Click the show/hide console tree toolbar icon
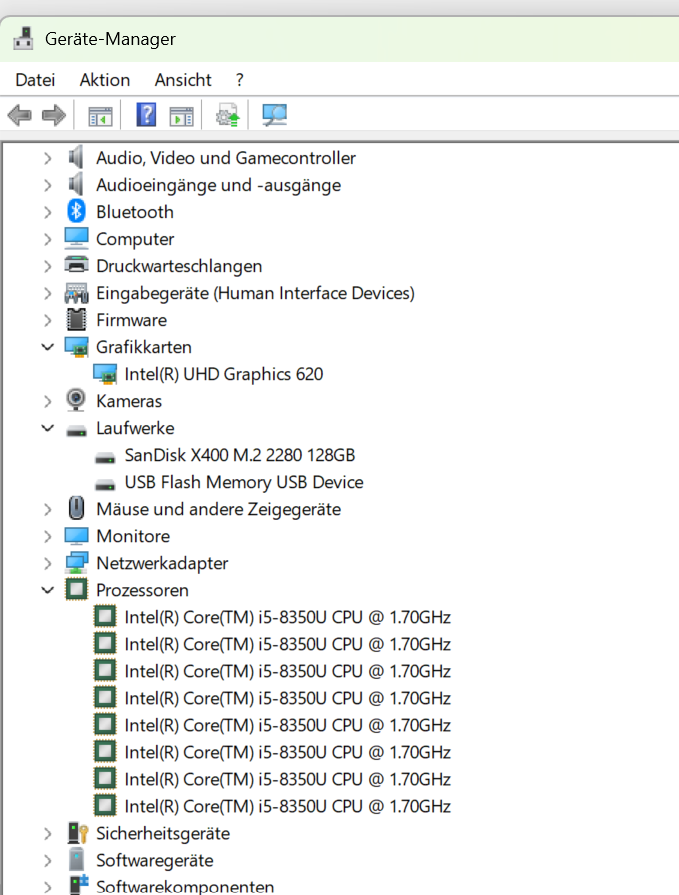The width and height of the screenshot is (679, 895). (x=100, y=116)
